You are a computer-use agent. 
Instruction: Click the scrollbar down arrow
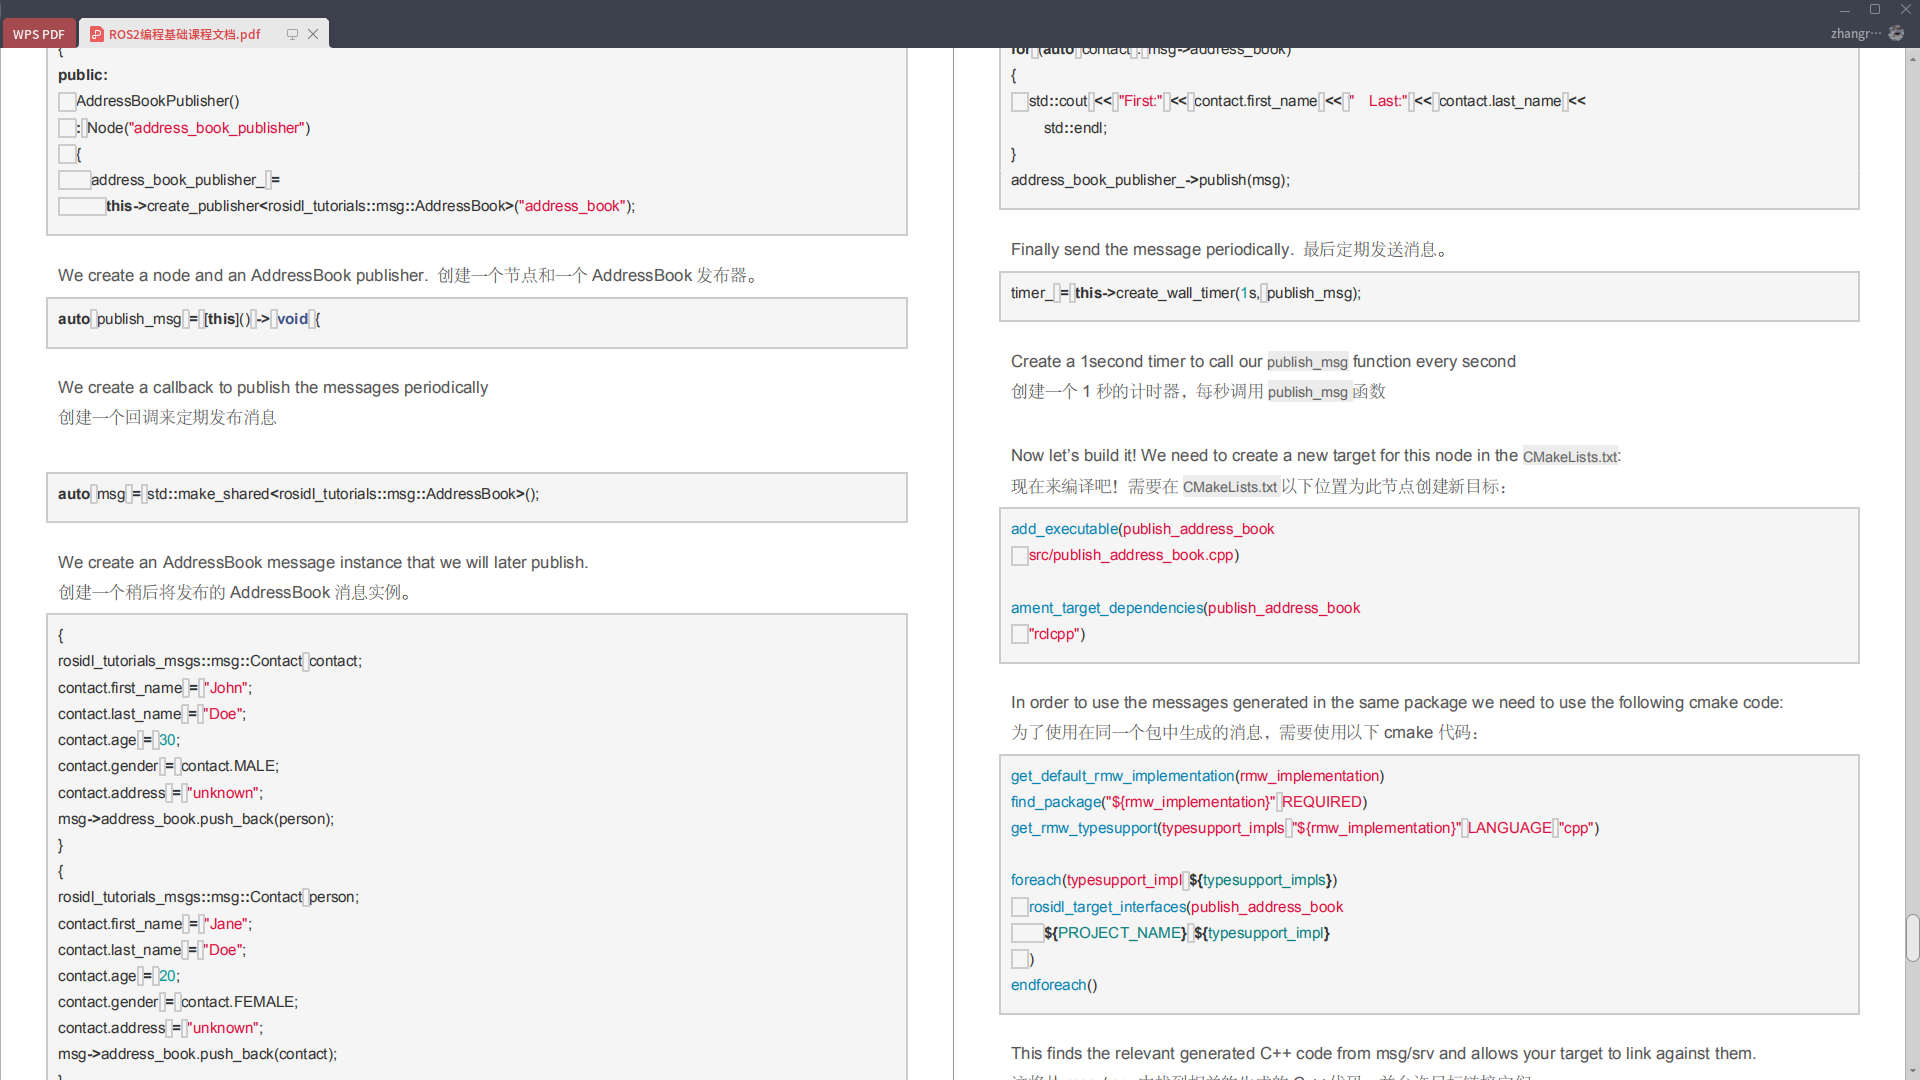1912,1070
